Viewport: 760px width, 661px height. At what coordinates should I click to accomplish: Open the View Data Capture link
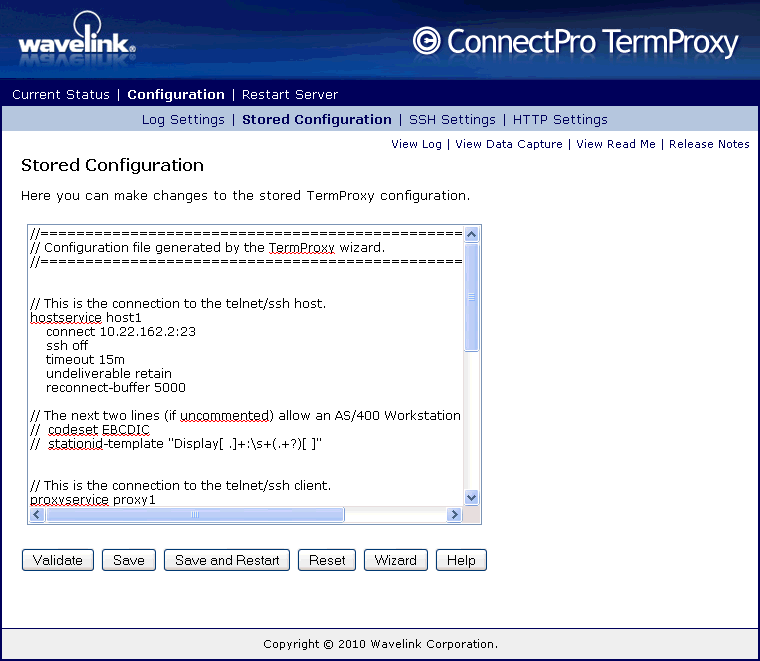(x=509, y=144)
